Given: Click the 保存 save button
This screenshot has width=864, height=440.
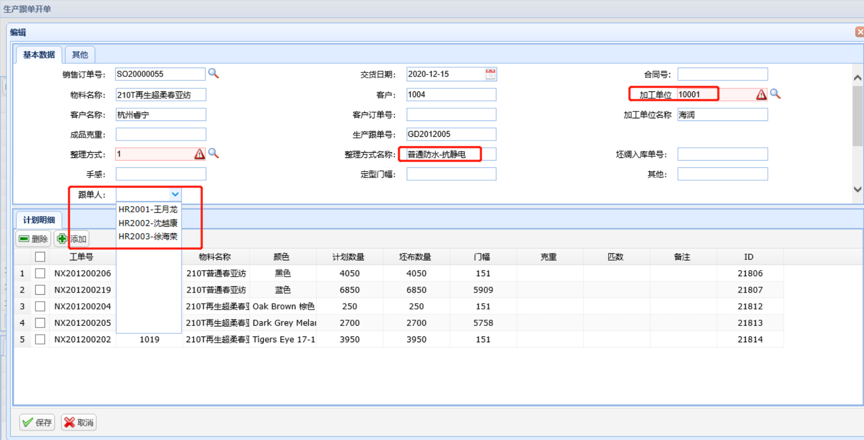Looking at the screenshot, I should pyautogui.click(x=37, y=423).
